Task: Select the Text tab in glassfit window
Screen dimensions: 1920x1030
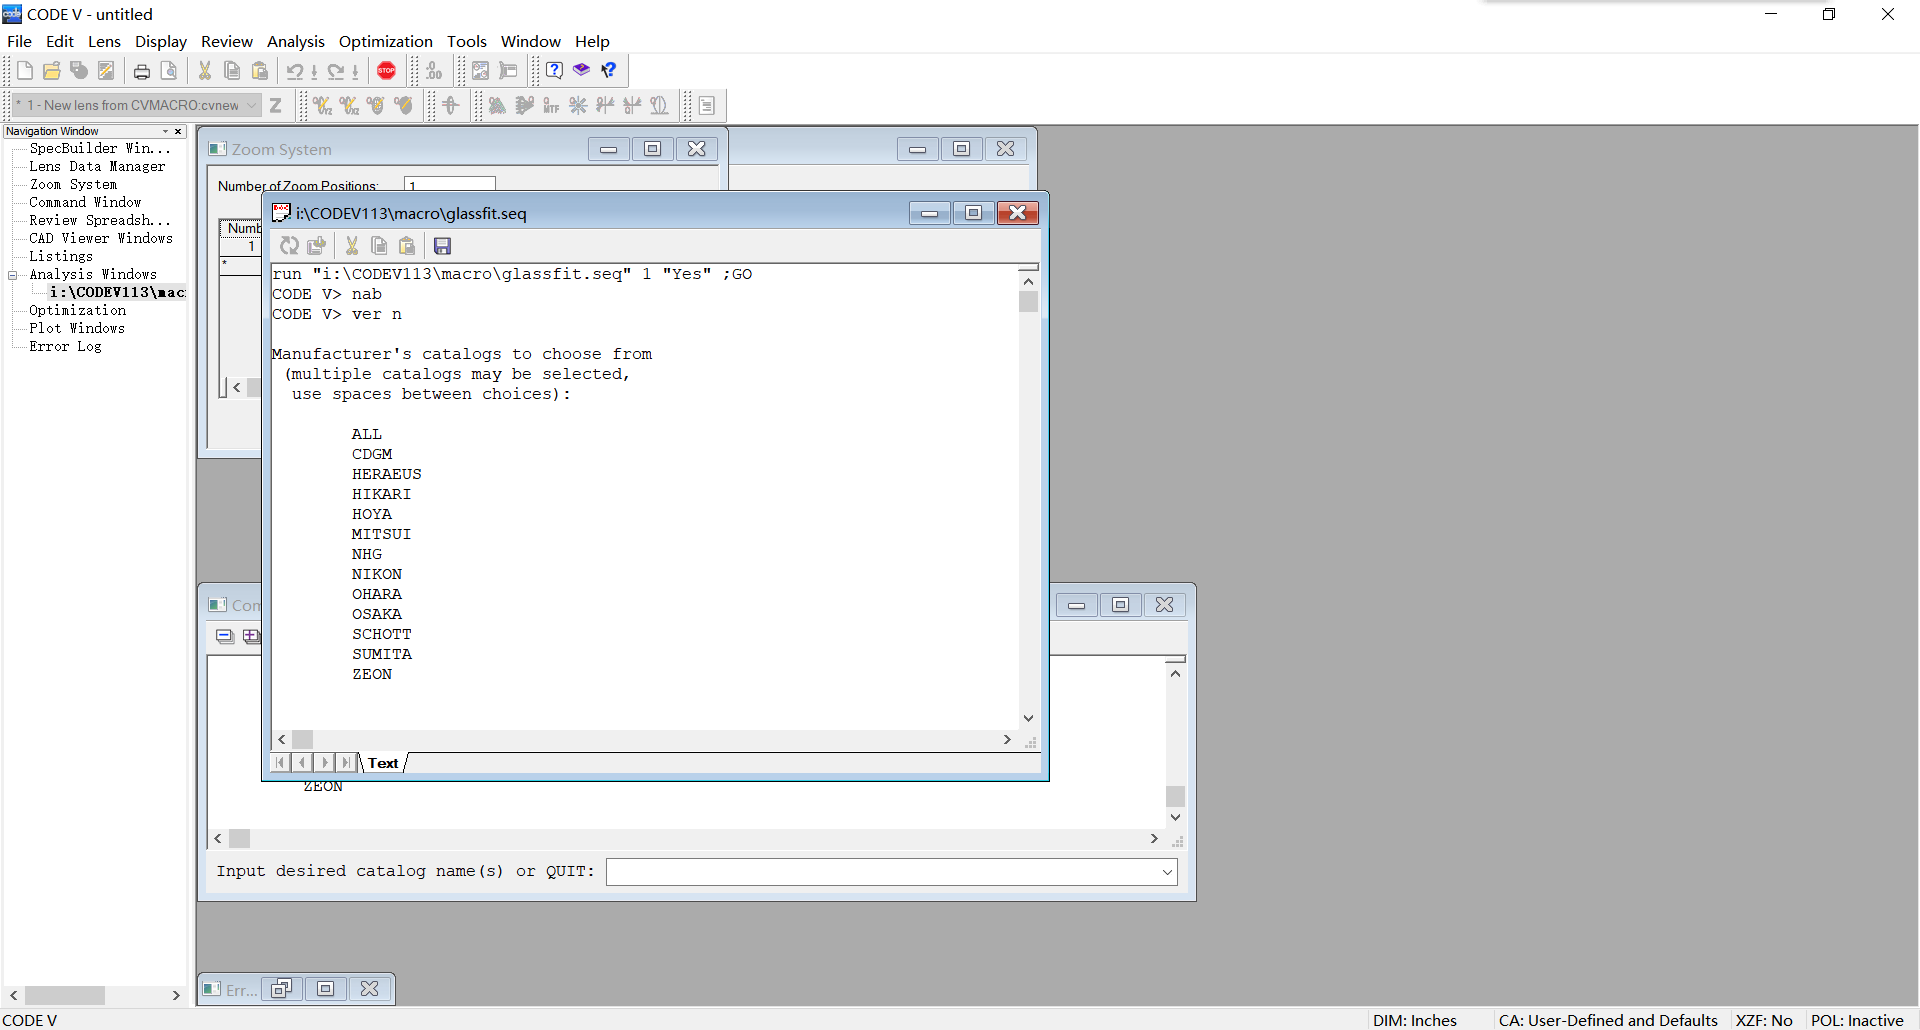Action: [x=383, y=763]
